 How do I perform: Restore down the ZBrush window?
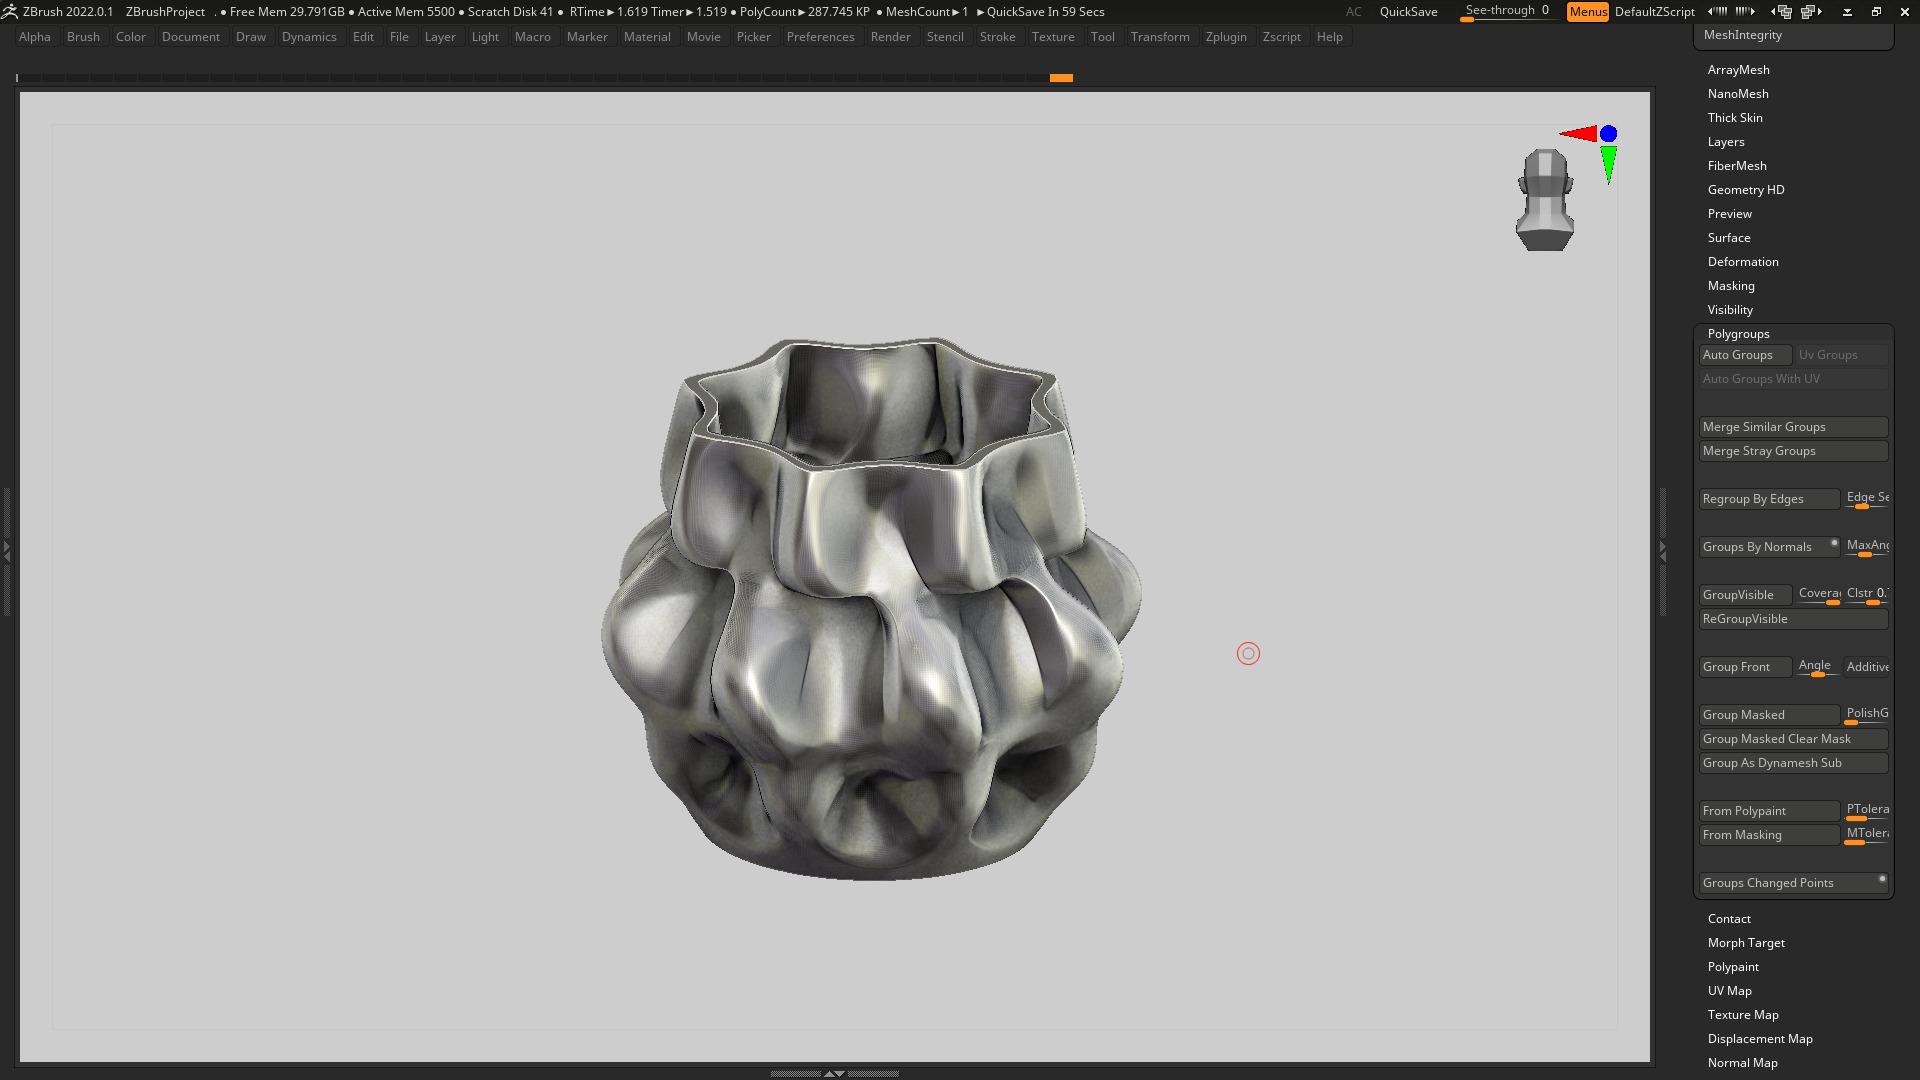1876,12
